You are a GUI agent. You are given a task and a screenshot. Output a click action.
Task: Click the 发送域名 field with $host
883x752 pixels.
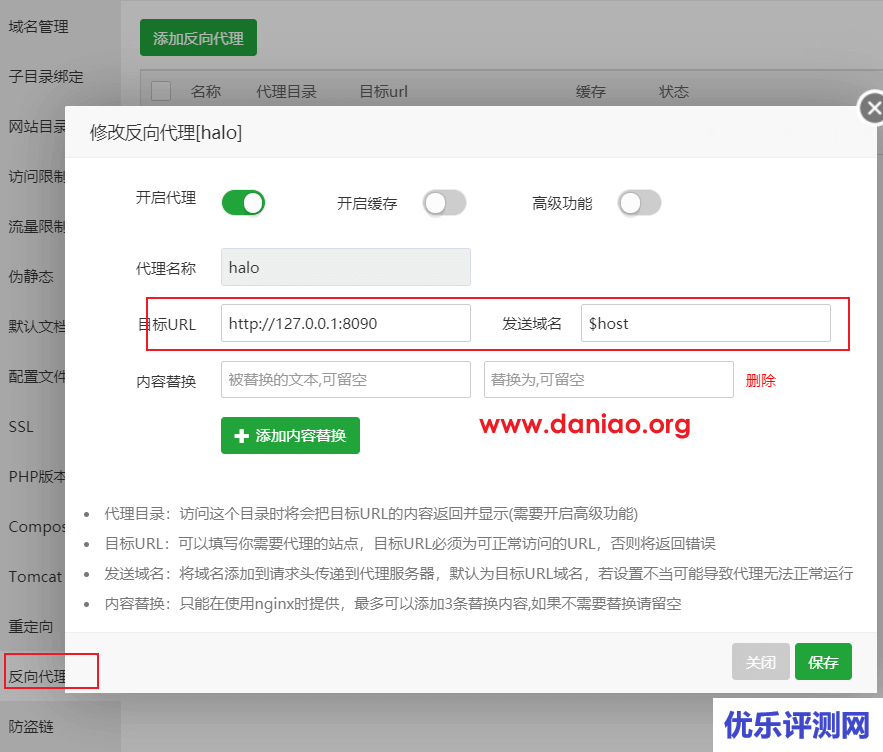click(x=706, y=323)
